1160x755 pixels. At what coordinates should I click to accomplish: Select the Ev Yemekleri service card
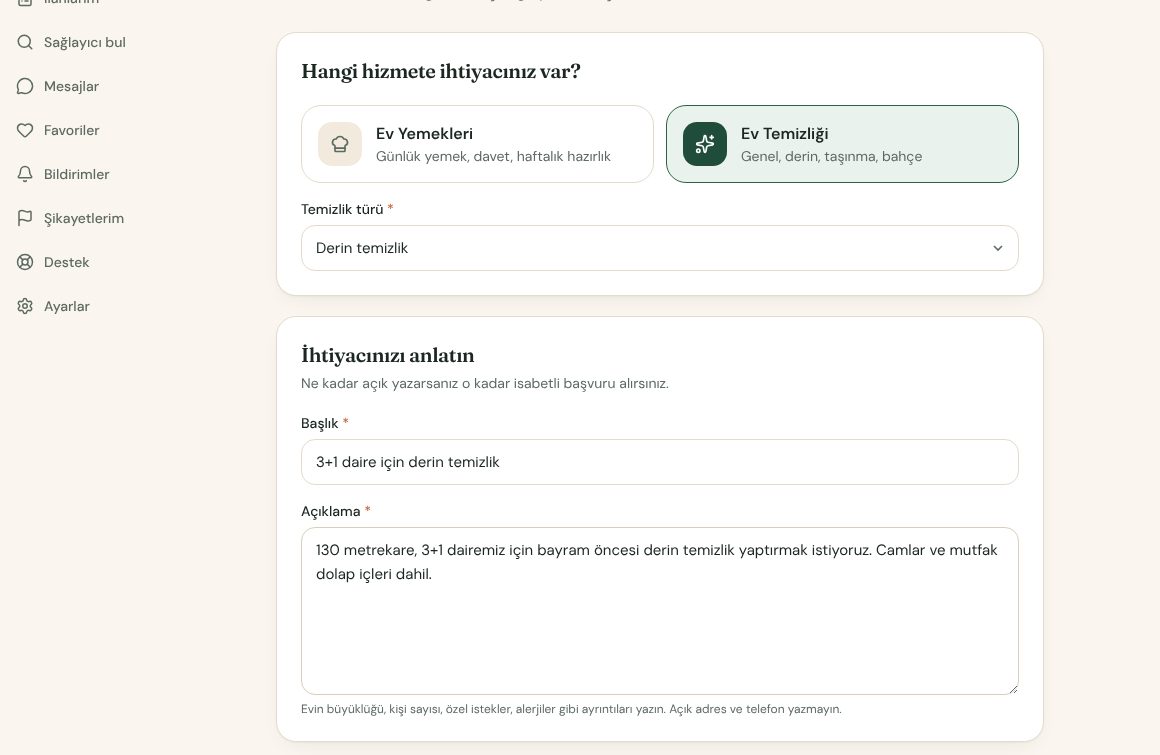click(x=477, y=144)
